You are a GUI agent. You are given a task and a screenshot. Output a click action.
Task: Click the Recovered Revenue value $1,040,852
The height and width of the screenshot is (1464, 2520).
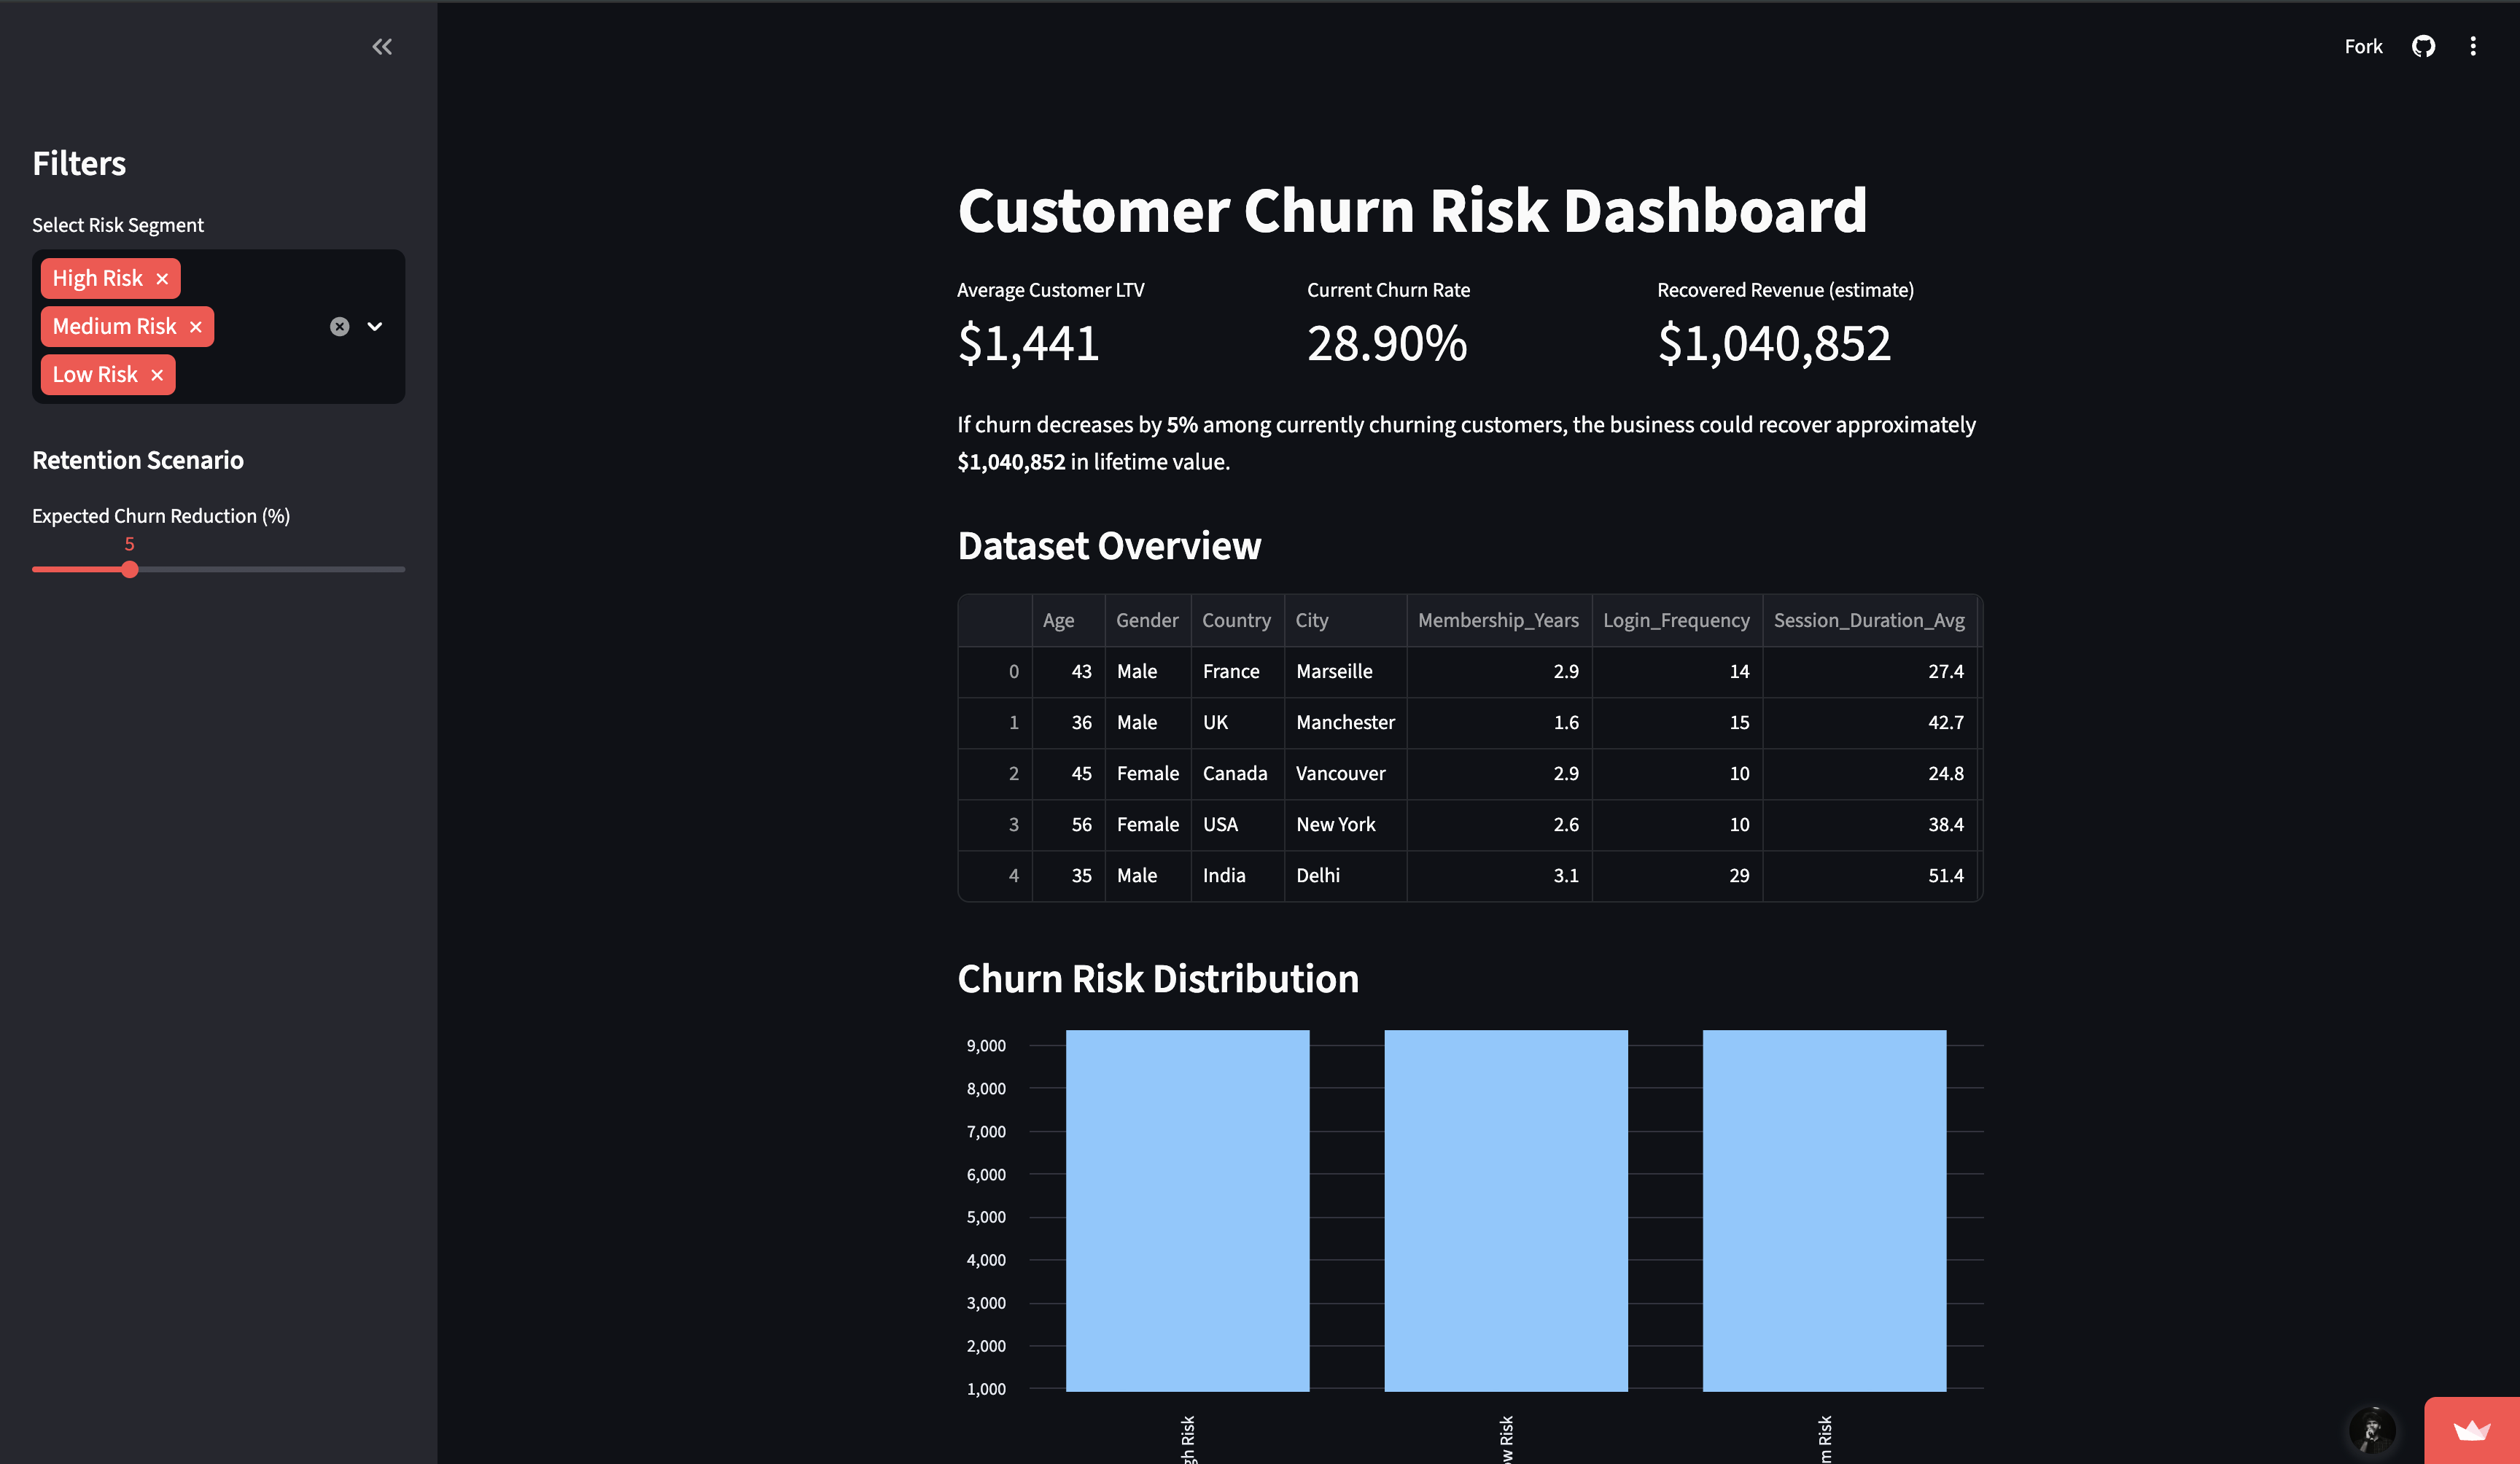tap(1774, 344)
